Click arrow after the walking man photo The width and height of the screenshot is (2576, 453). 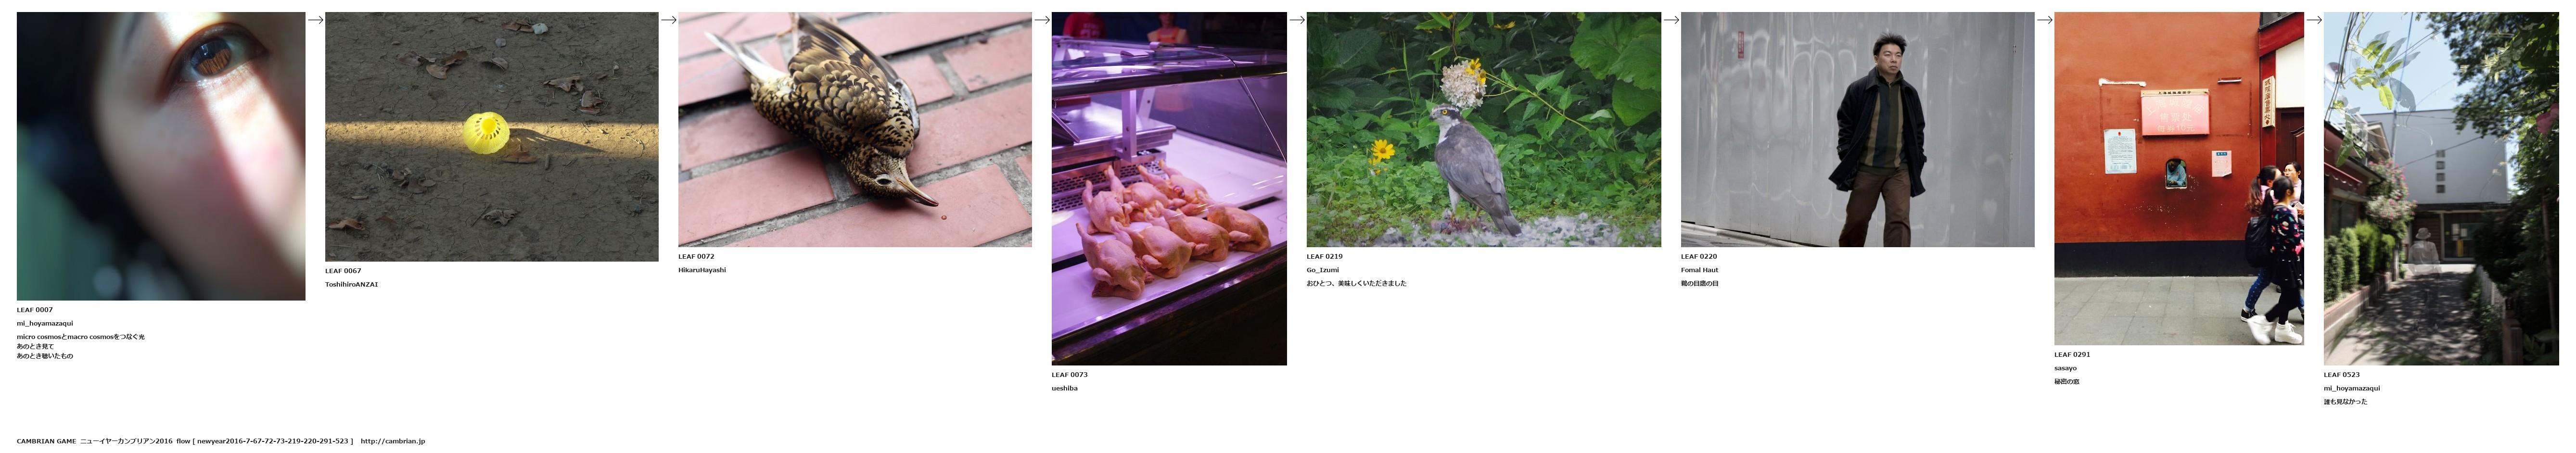coord(2044,20)
